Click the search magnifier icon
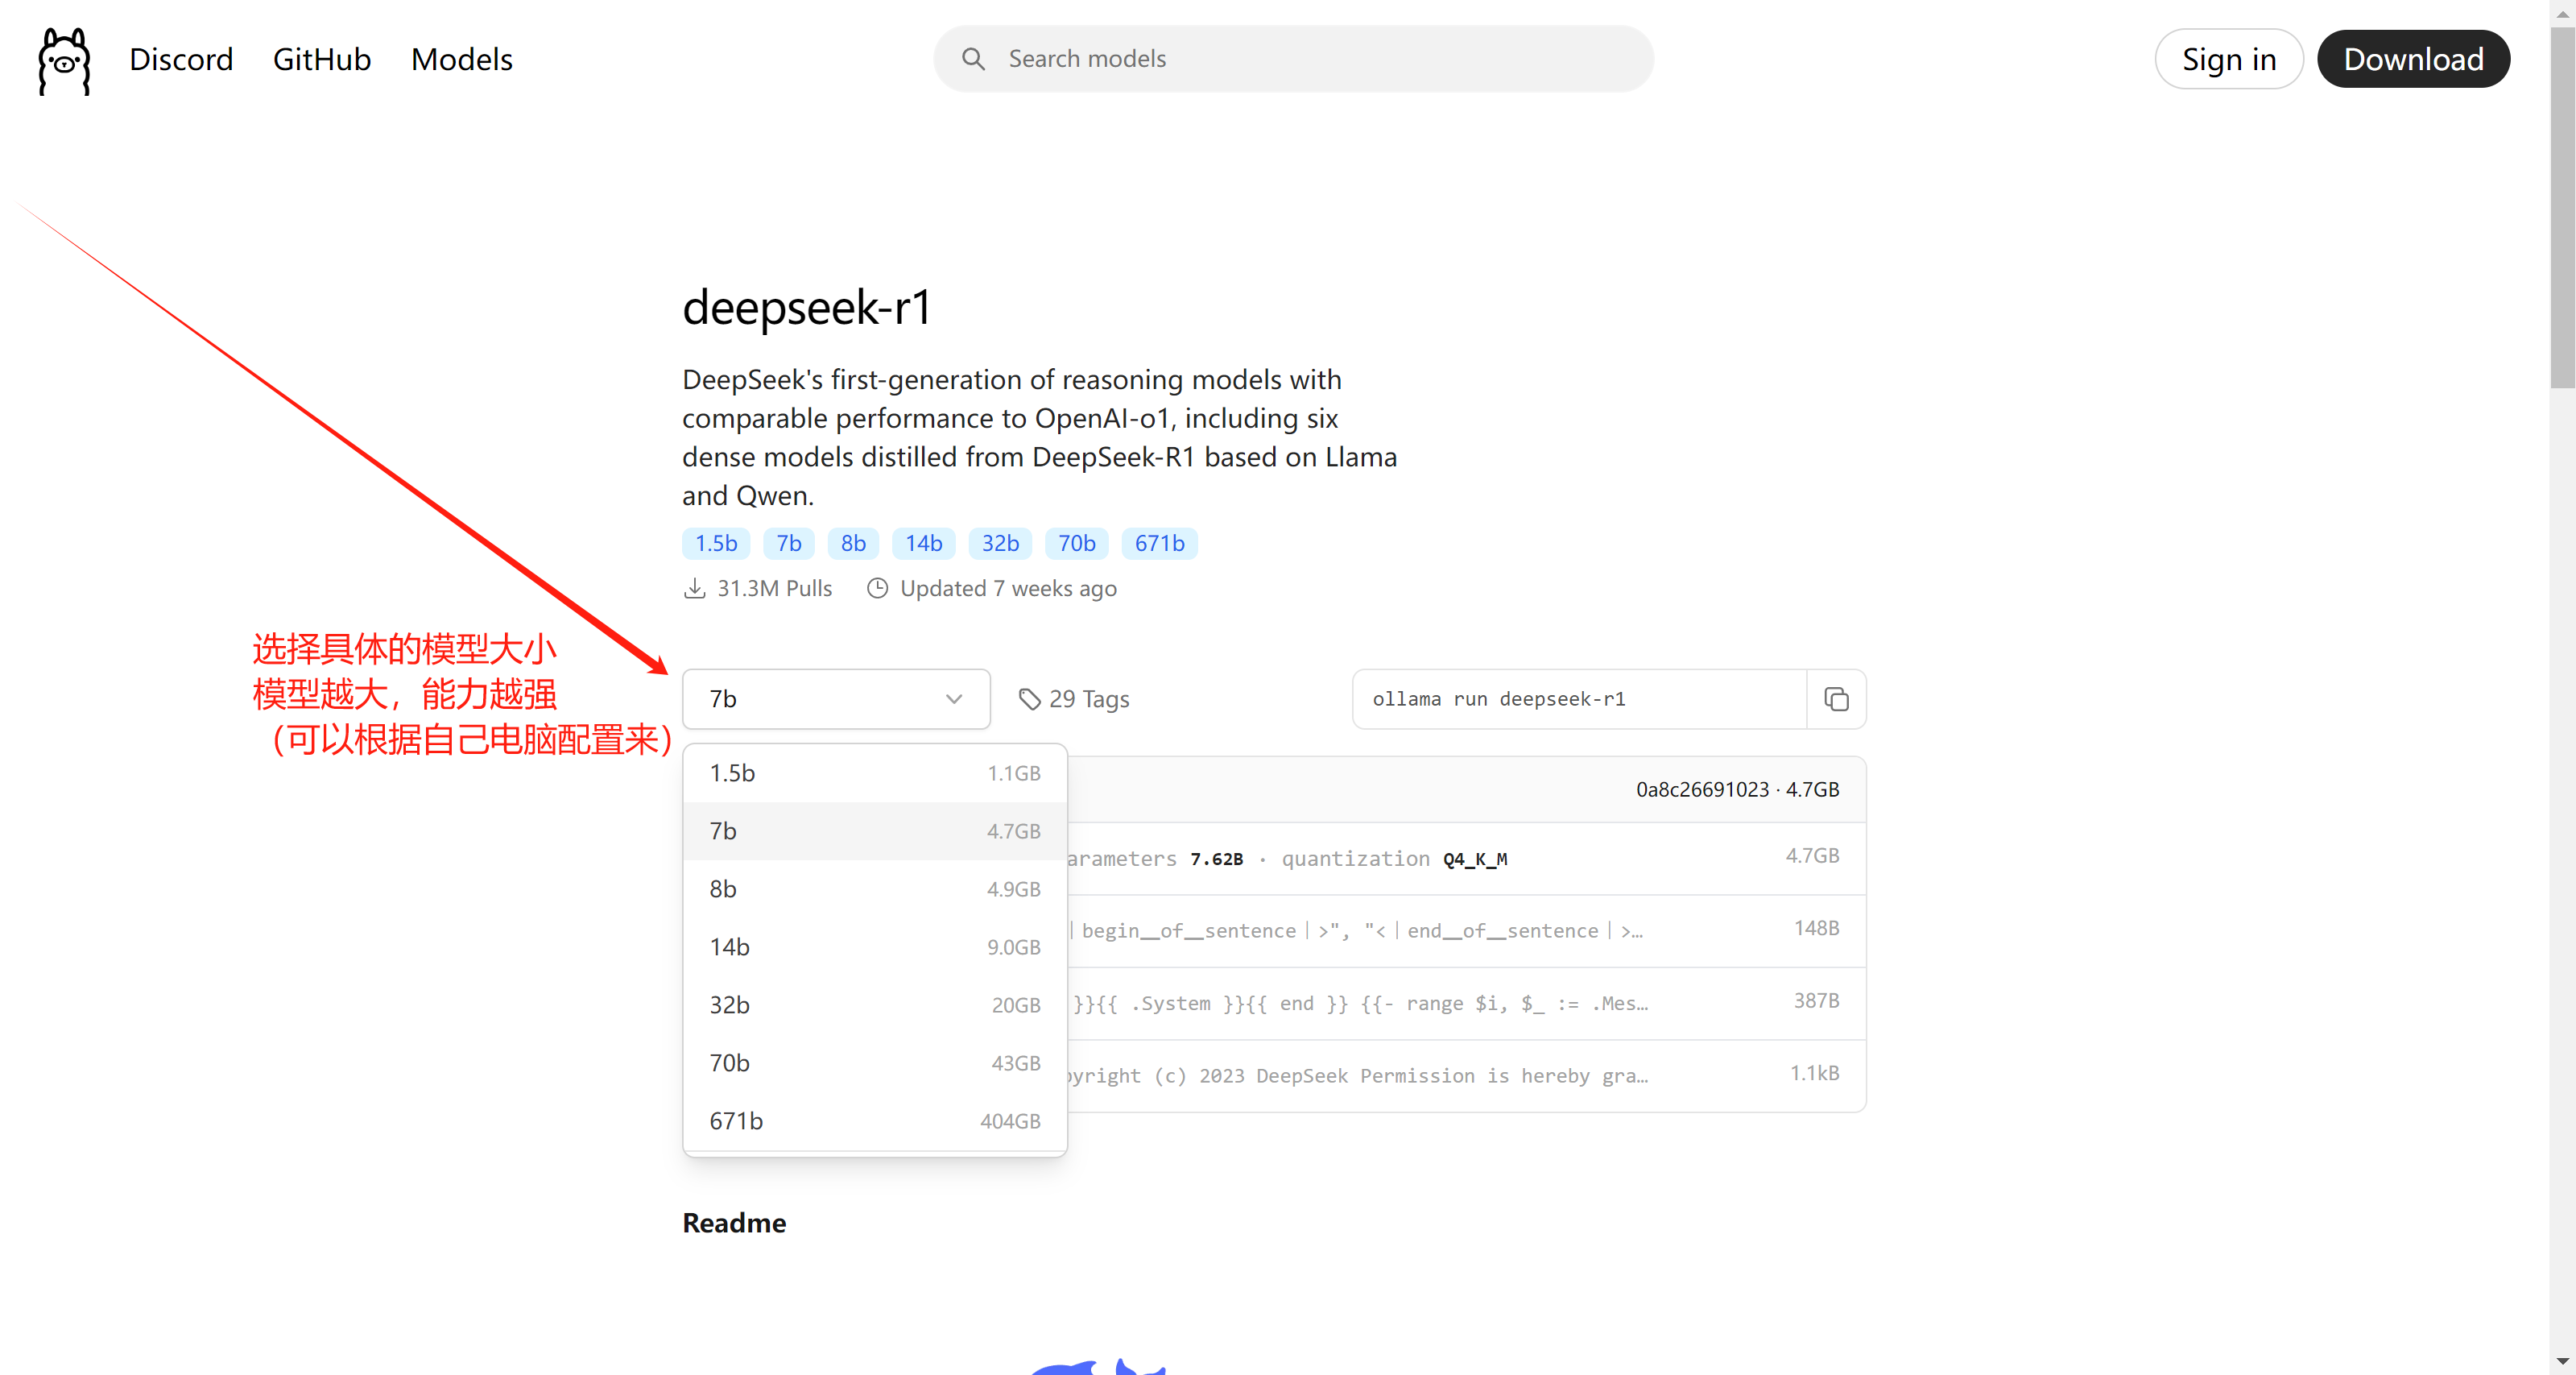This screenshot has height=1375, width=2576. [973, 59]
